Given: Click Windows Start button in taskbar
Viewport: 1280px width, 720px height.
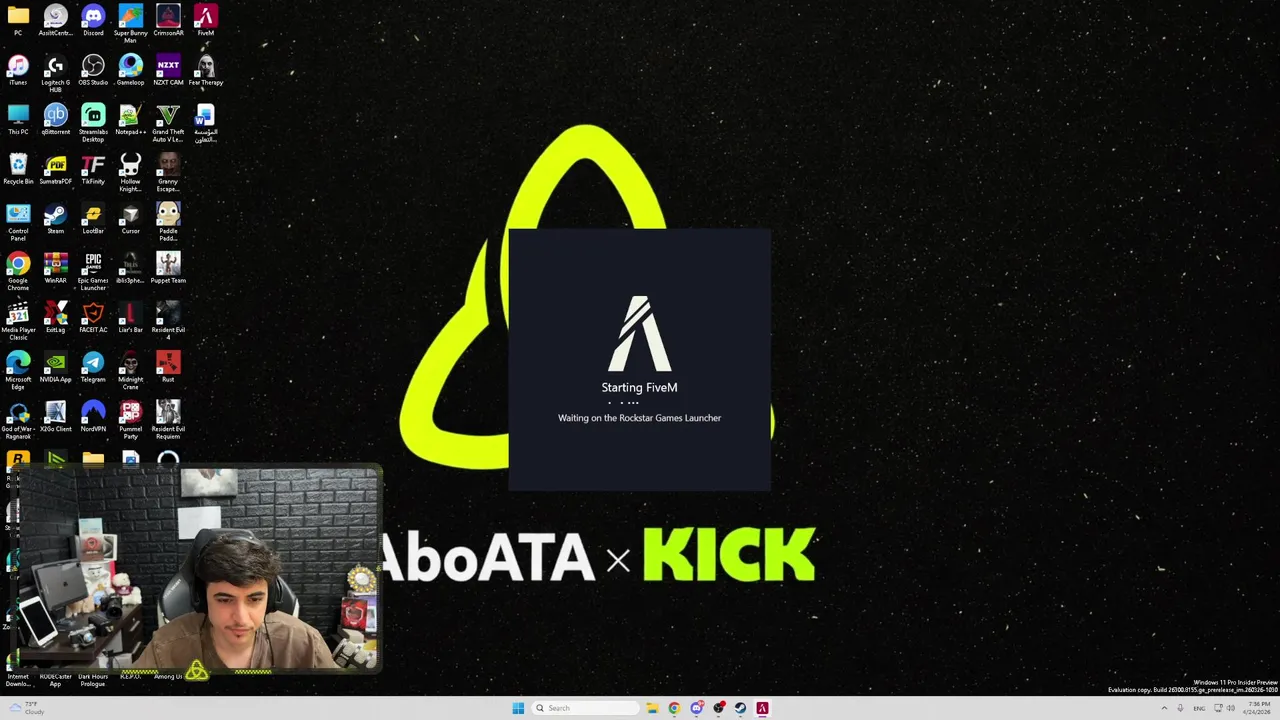Looking at the screenshot, I should 518,708.
